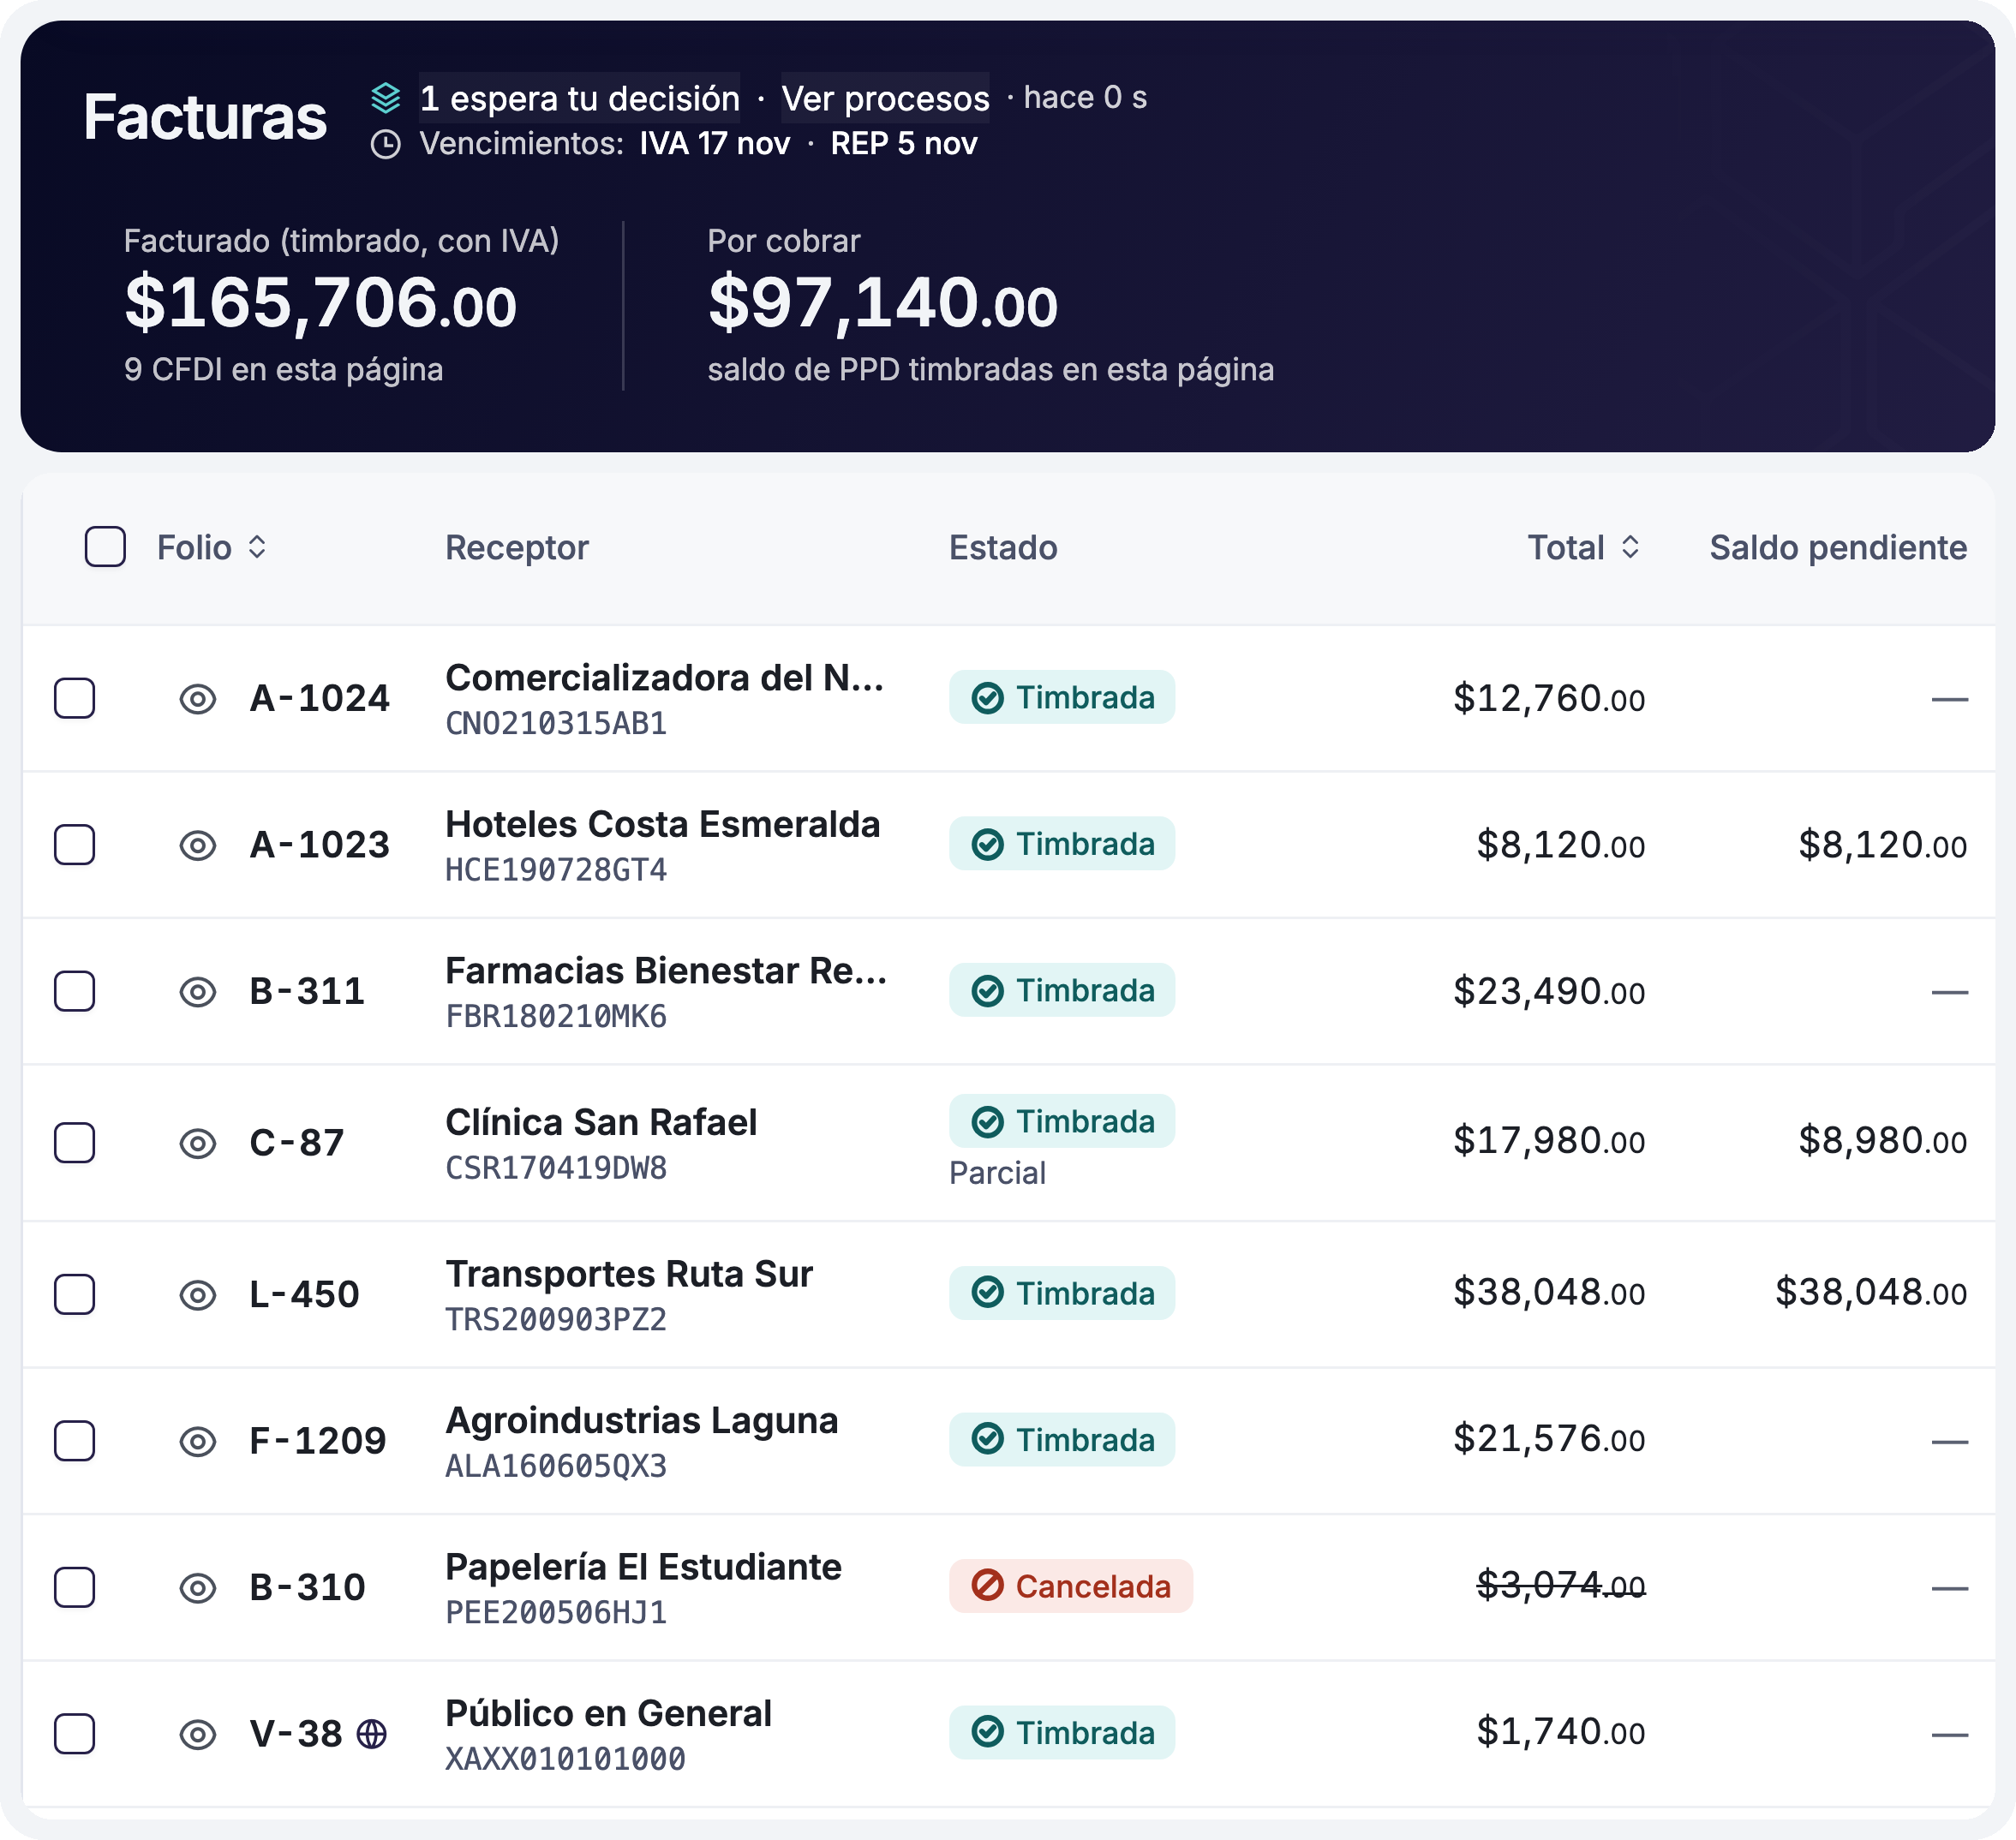Click pending balance $38,048.00 for L-450
The height and width of the screenshot is (1840, 2016).
pos(1871,1292)
